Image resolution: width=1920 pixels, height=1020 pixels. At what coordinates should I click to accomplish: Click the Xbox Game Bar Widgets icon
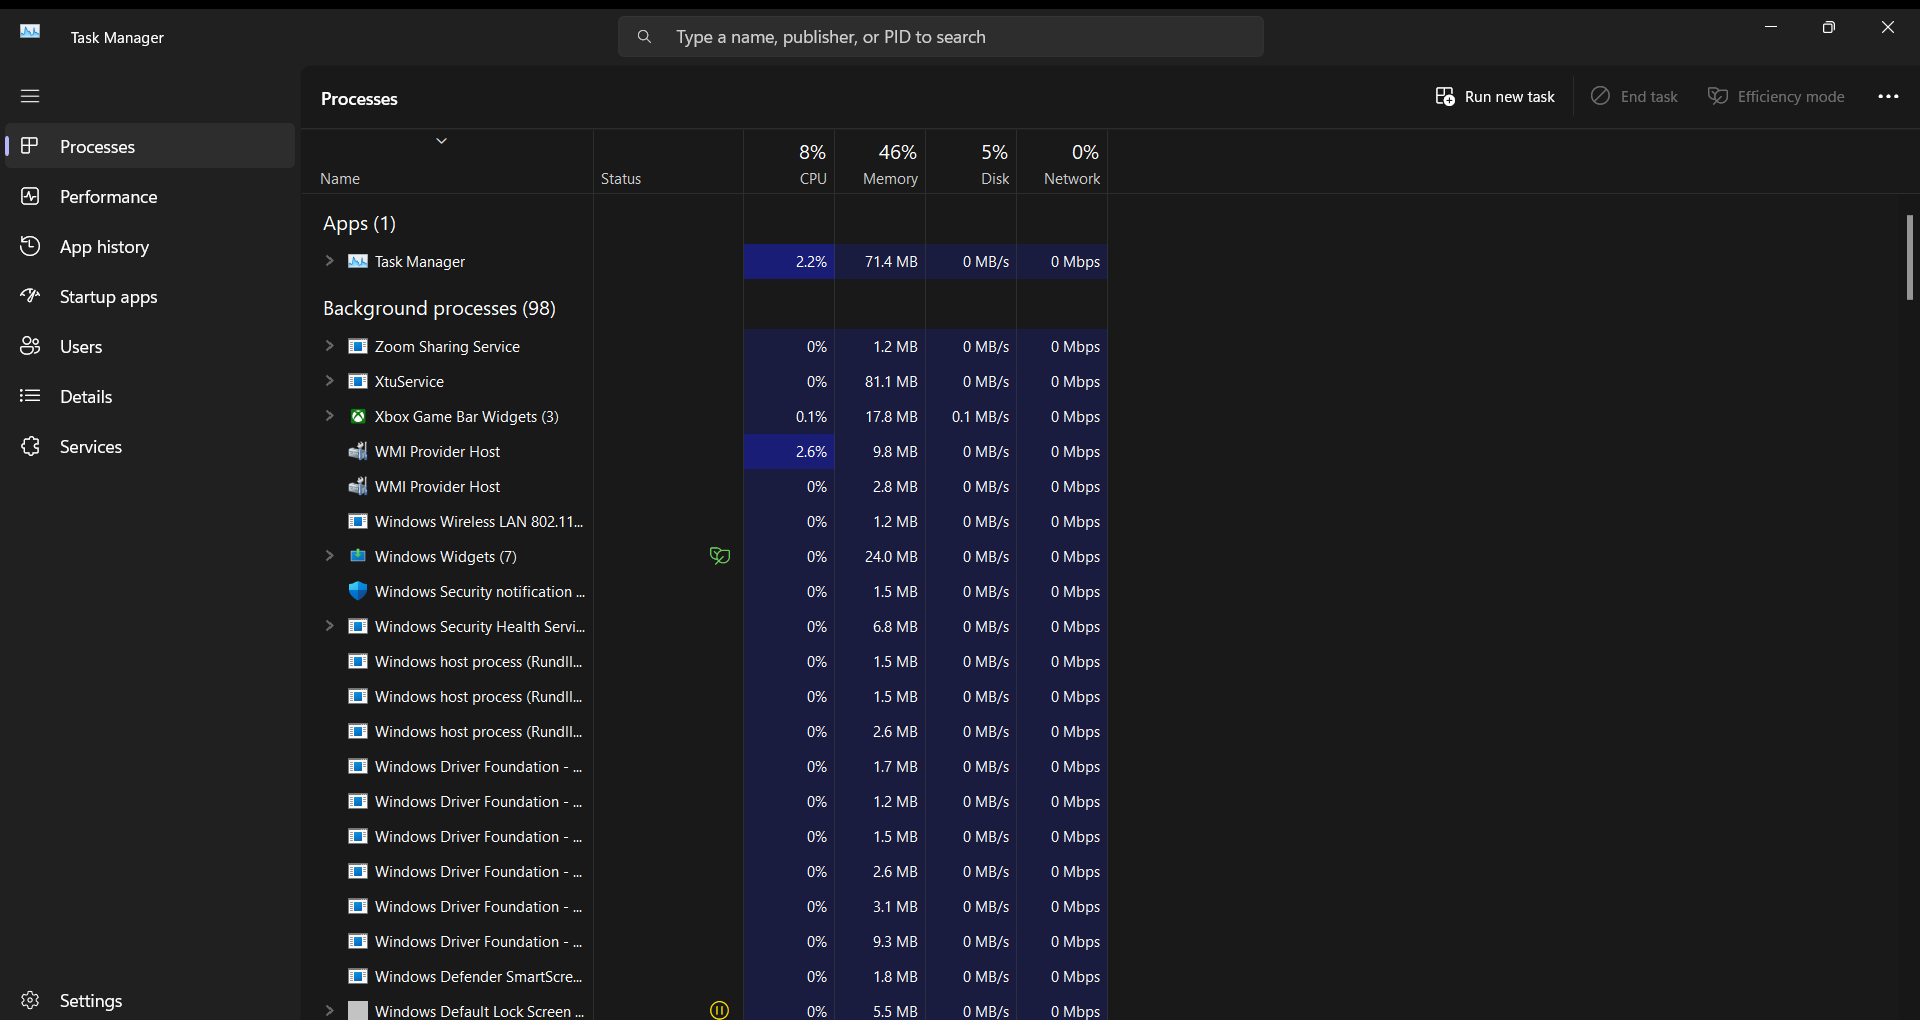358,416
